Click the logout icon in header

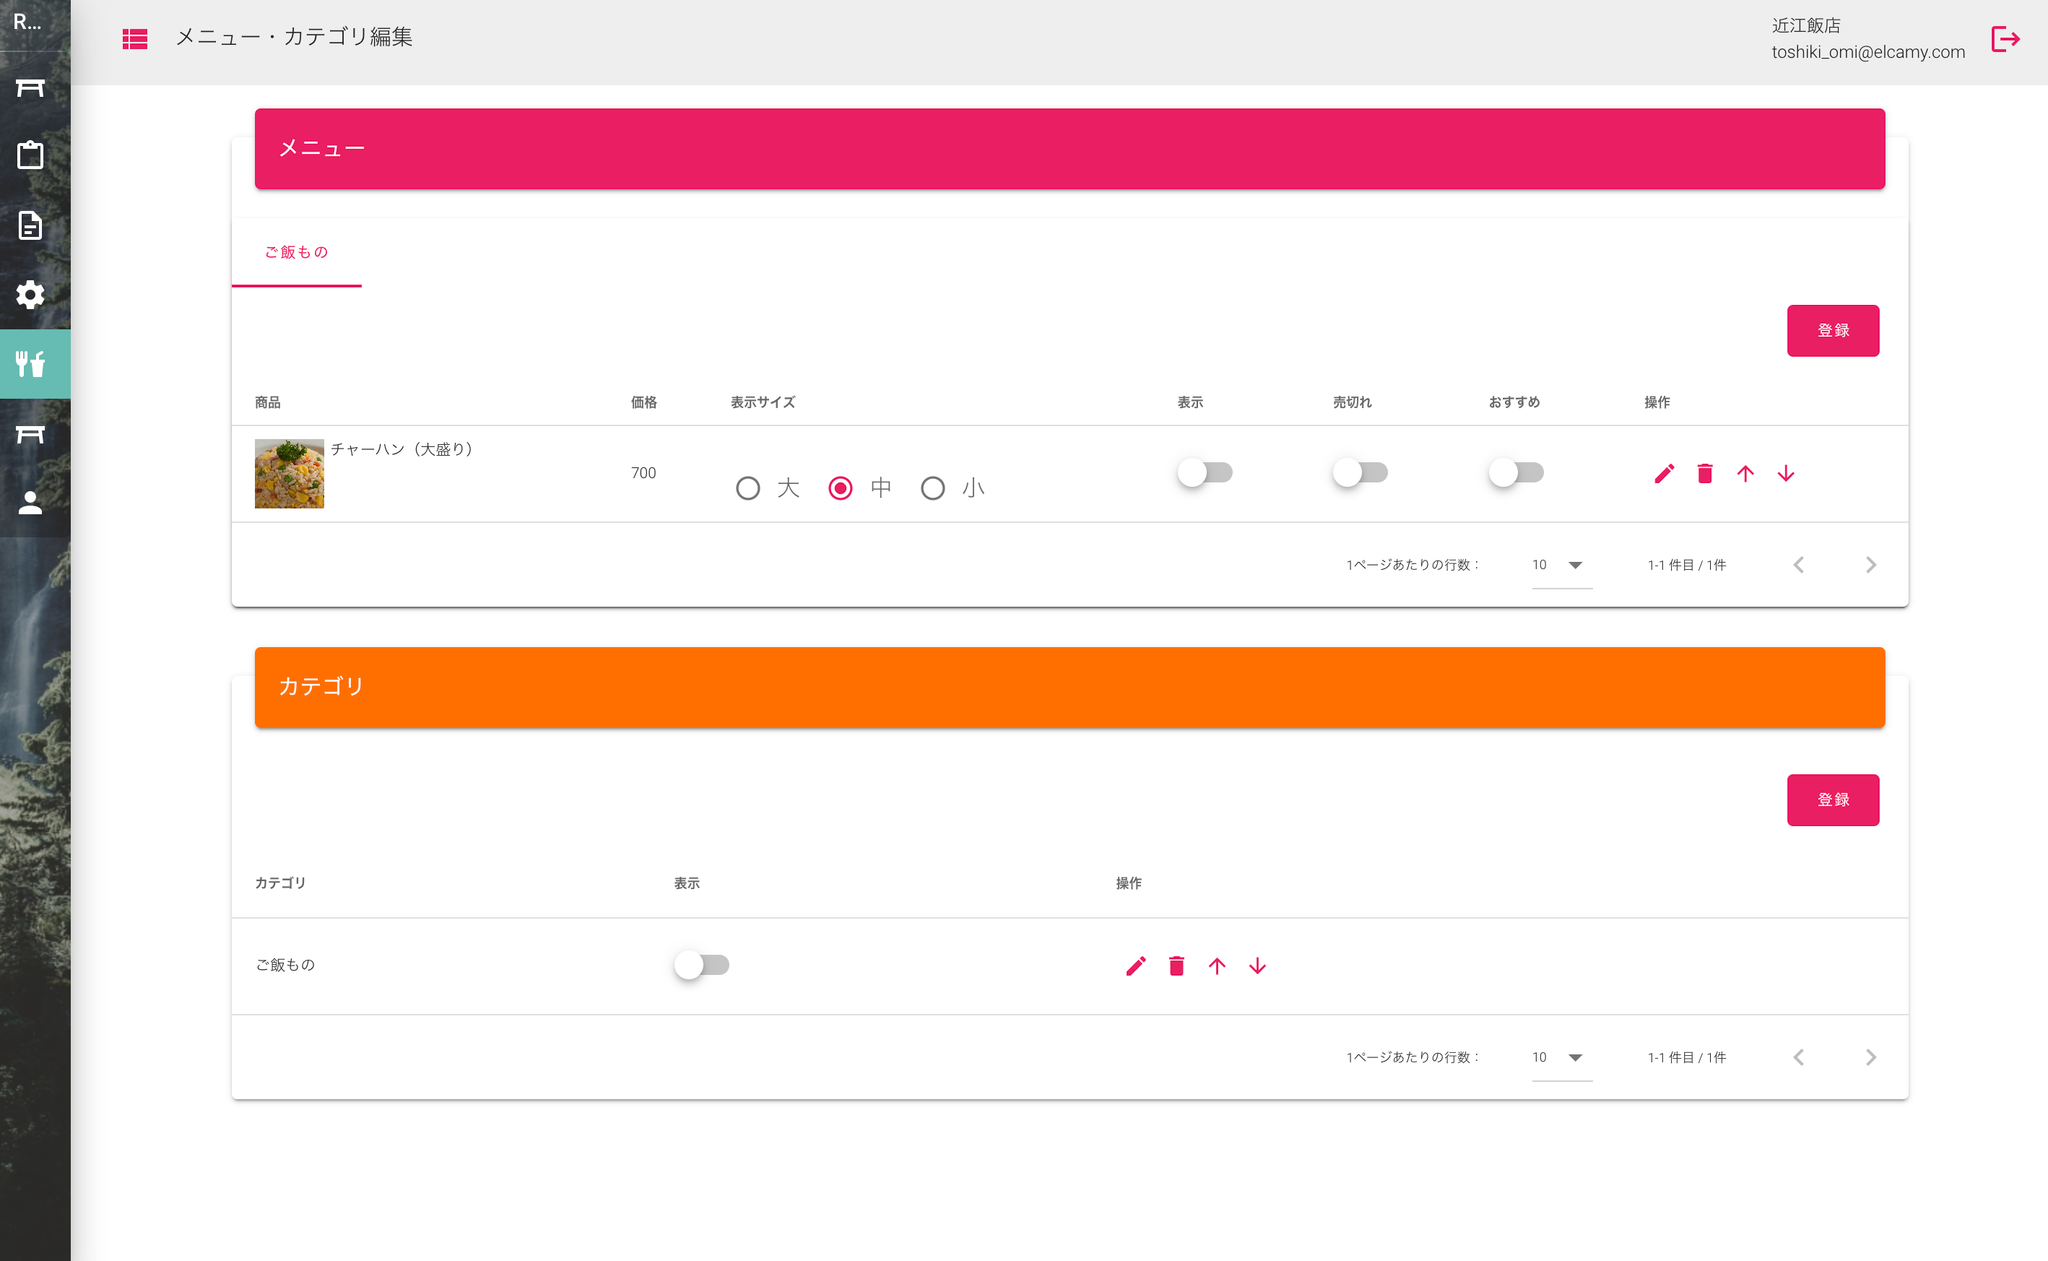click(2005, 39)
